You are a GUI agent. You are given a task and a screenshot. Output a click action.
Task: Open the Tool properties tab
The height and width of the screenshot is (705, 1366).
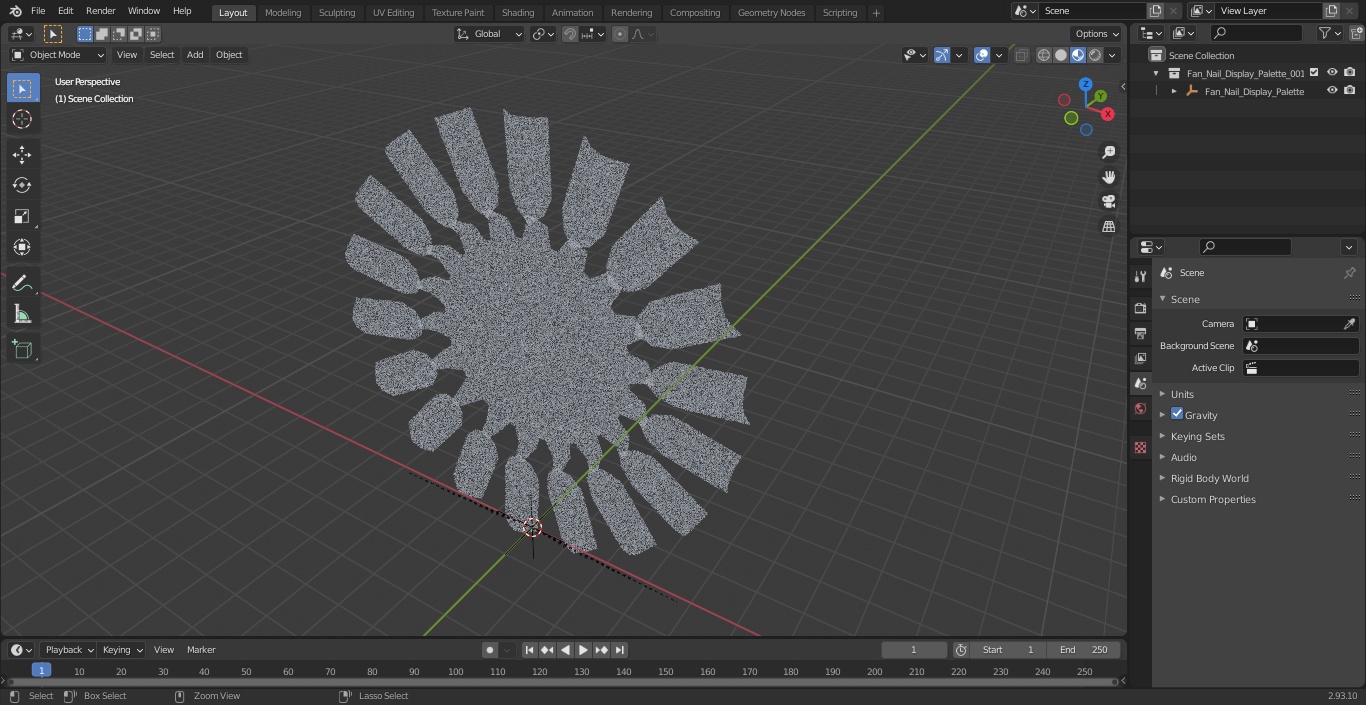tap(1140, 277)
